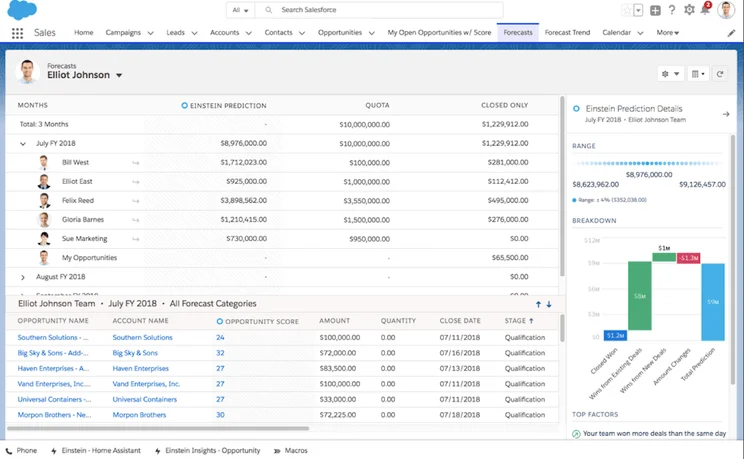The height and width of the screenshot is (459, 744).
Task: Collapse Einstein Prediction Details panel arrow
Action: pos(725,114)
